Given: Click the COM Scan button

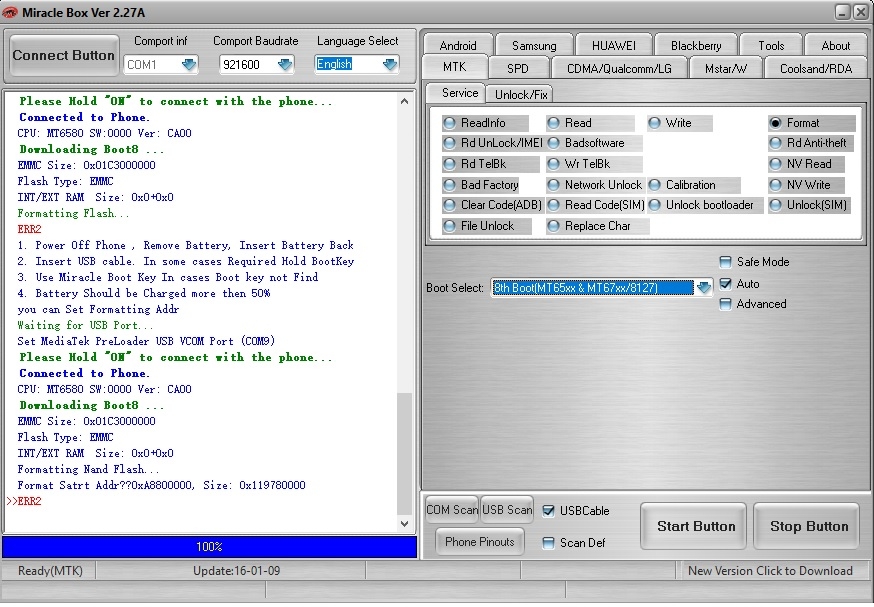Looking at the screenshot, I should tap(452, 509).
